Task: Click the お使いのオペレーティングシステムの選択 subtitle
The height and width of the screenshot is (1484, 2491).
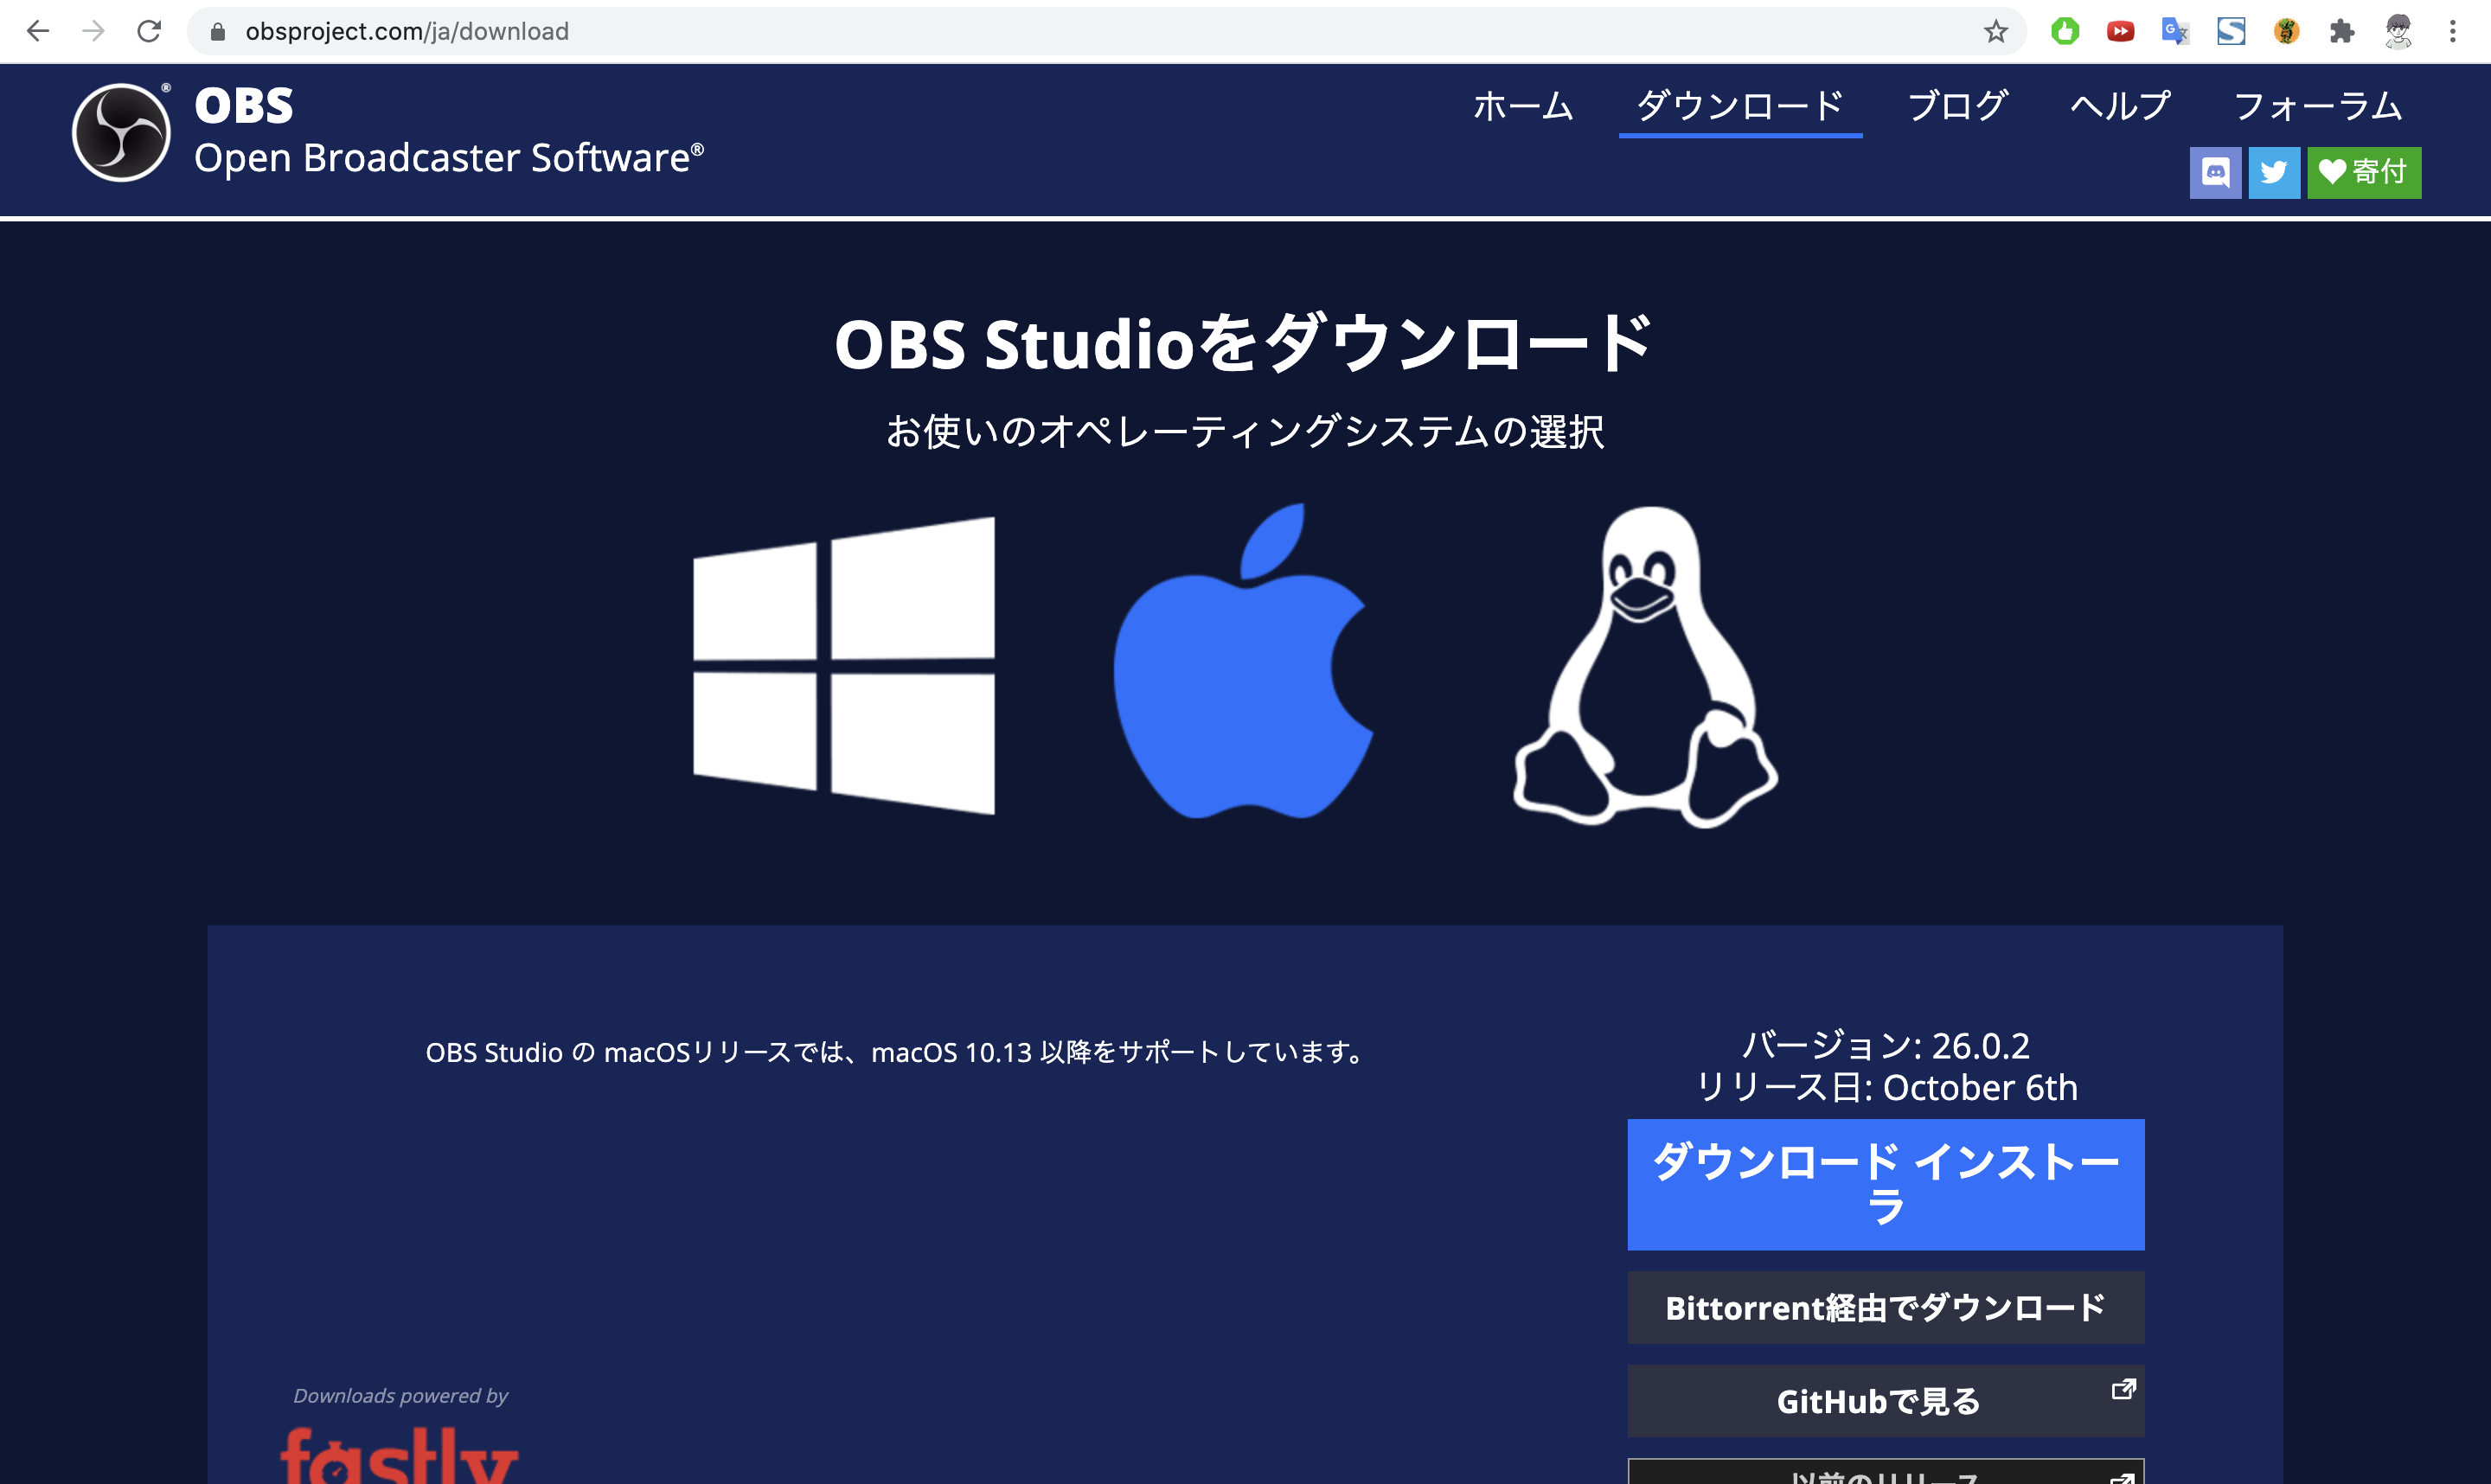Action: tap(1245, 432)
